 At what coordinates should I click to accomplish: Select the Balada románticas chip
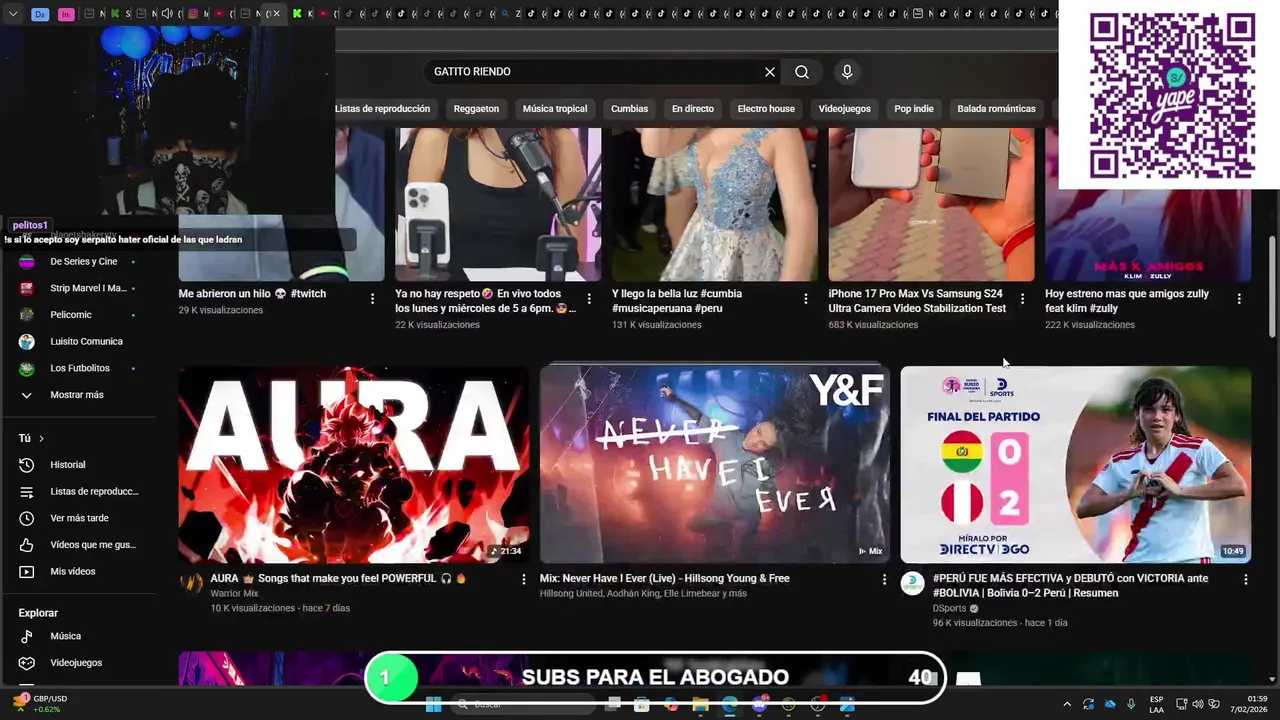[x=996, y=109]
